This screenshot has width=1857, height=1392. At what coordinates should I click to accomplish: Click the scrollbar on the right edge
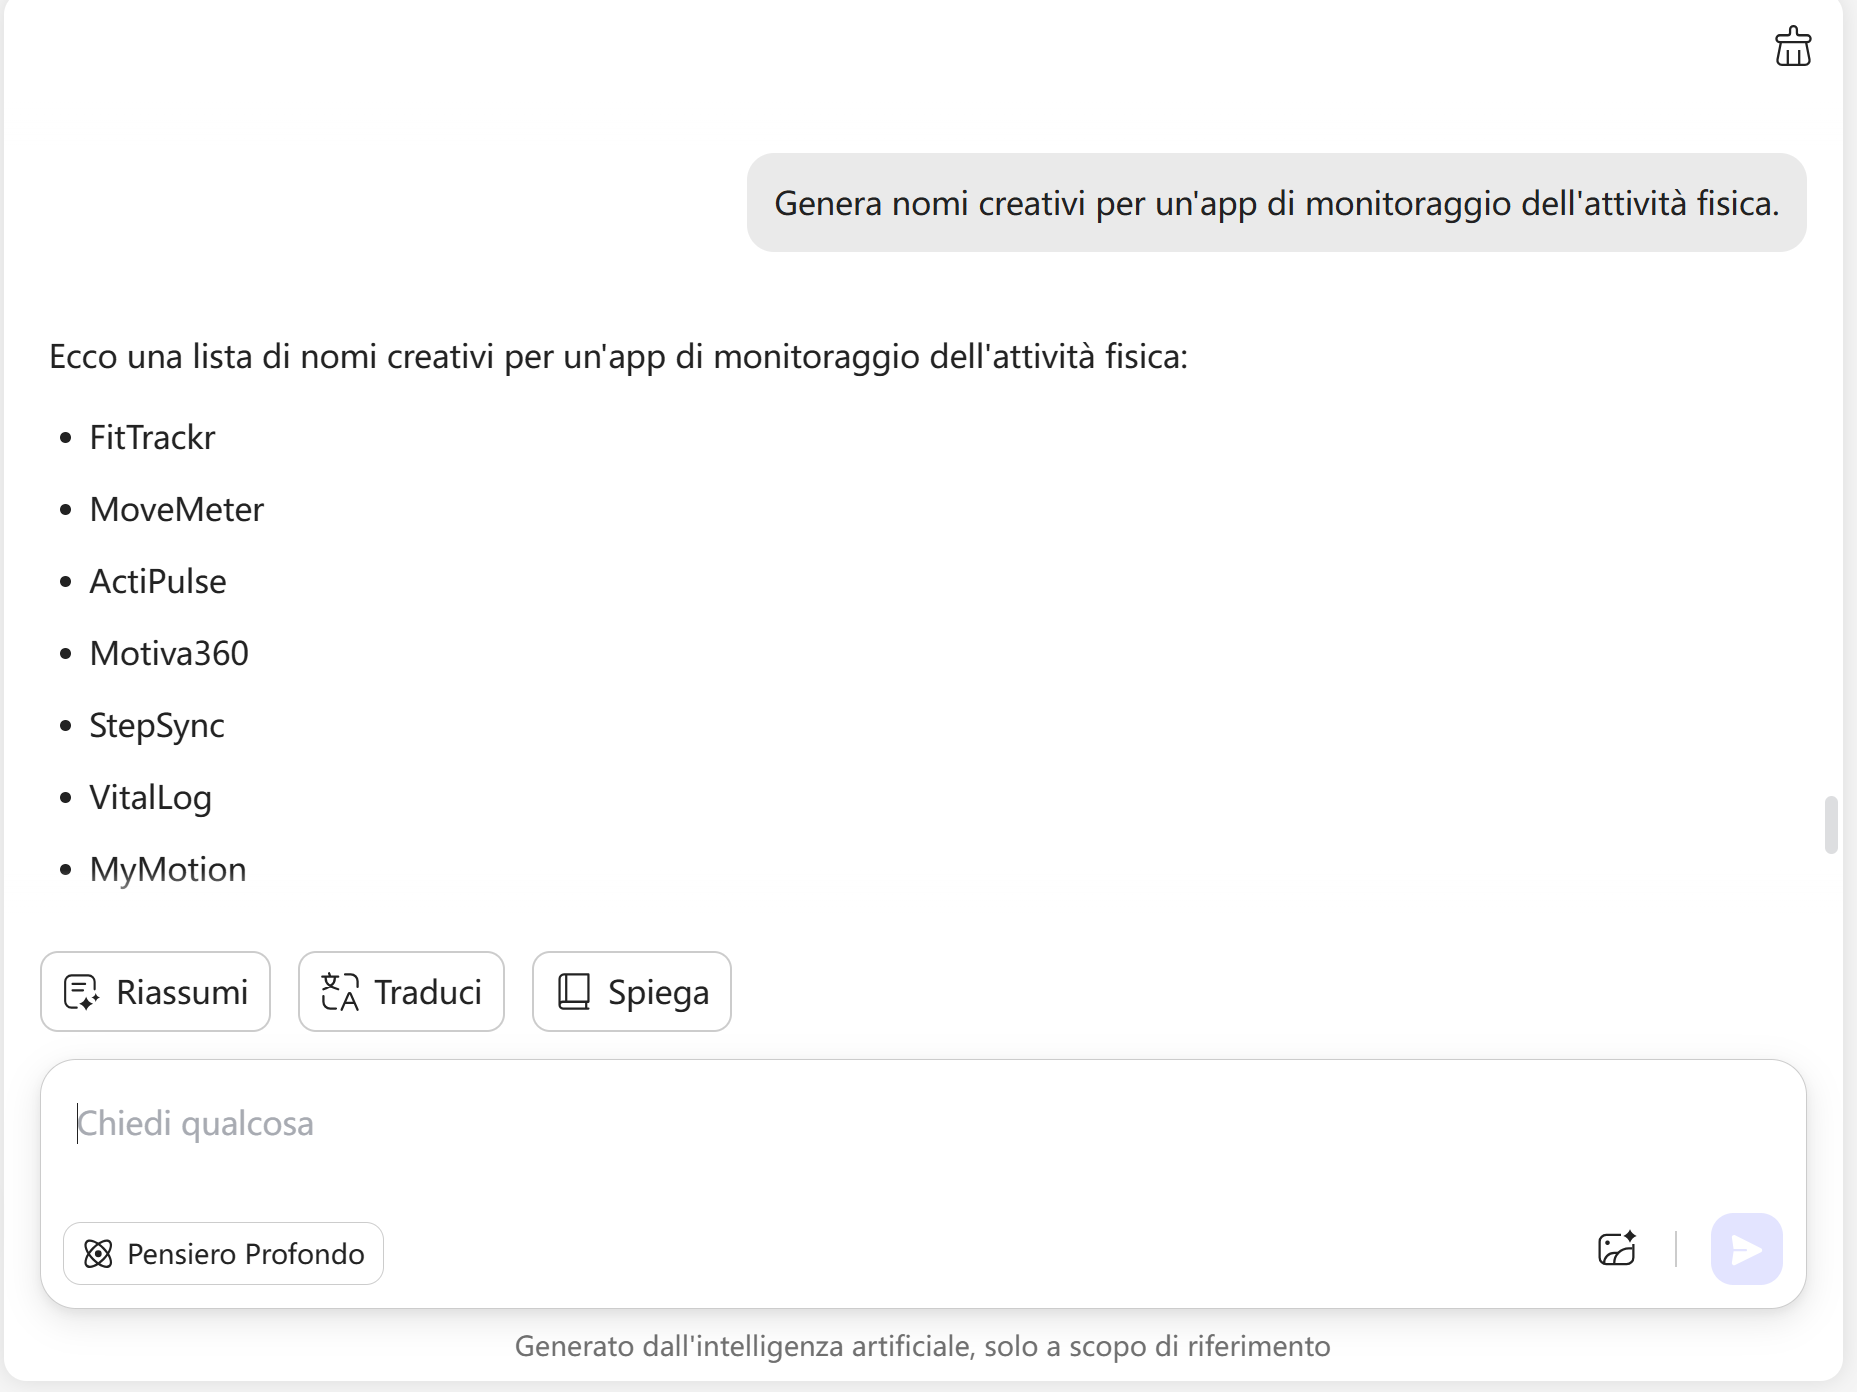[1831, 825]
